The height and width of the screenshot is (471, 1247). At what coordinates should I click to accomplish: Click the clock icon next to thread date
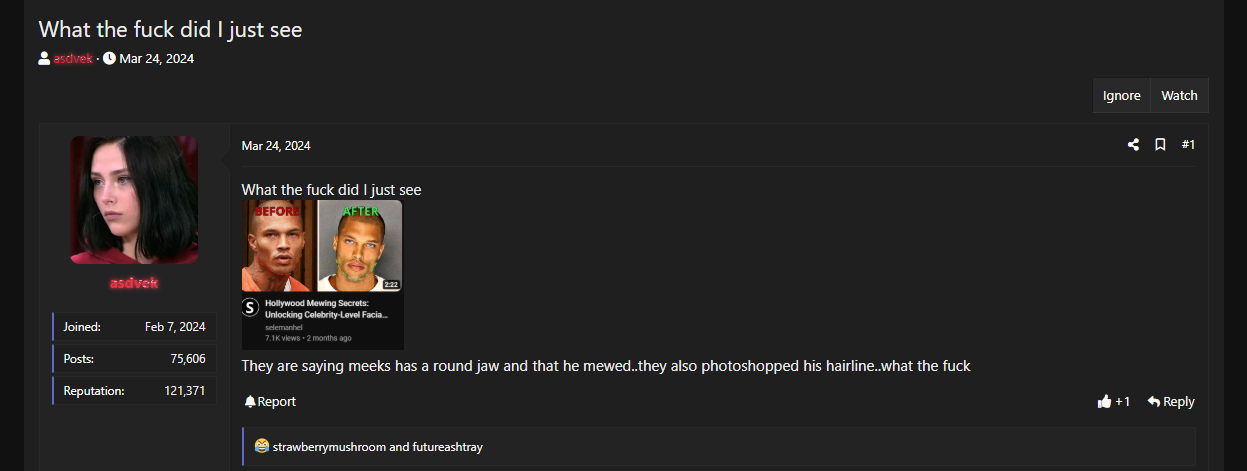tap(109, 58)
